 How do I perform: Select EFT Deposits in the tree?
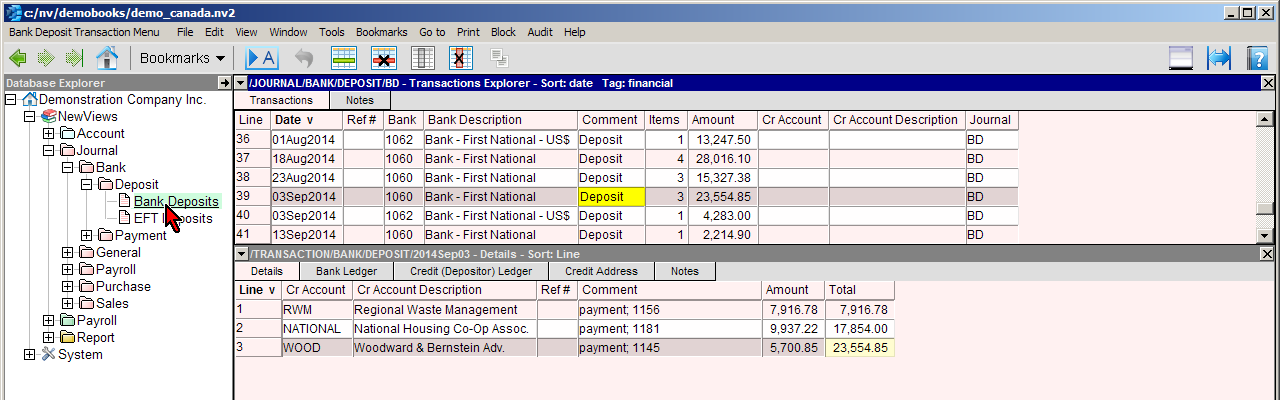tap(173, 219)
